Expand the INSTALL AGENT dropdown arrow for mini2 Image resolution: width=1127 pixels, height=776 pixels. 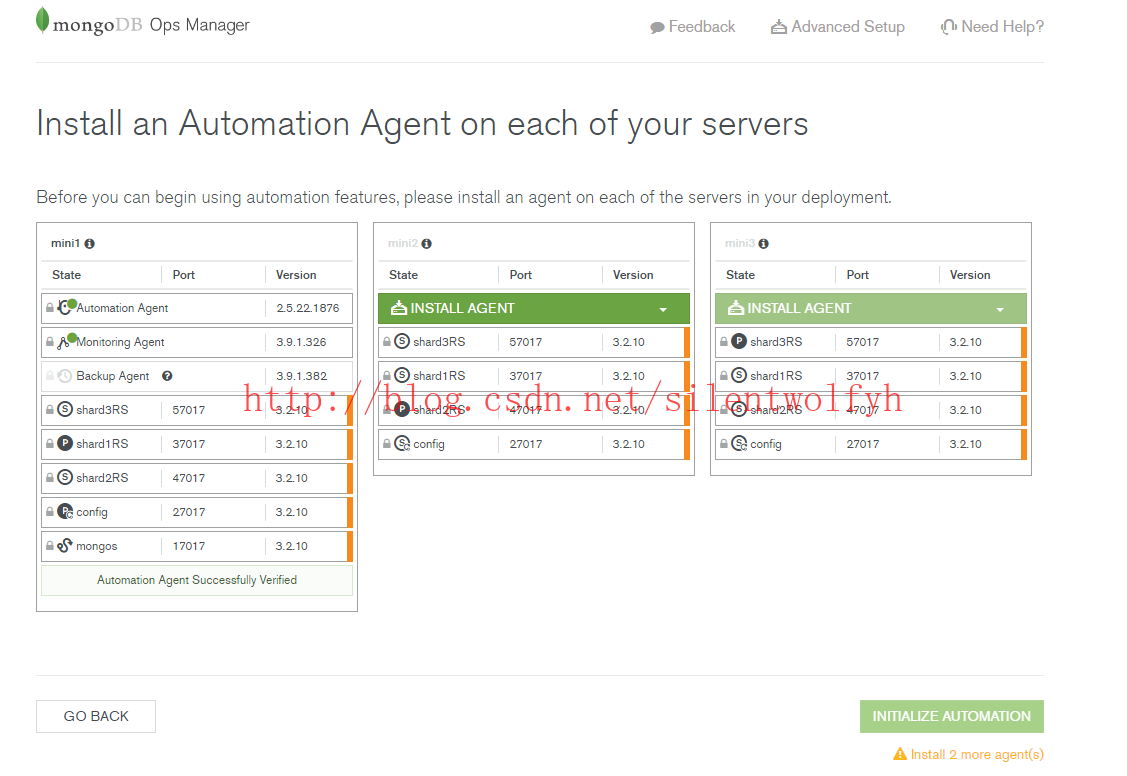tap(663, 310)
